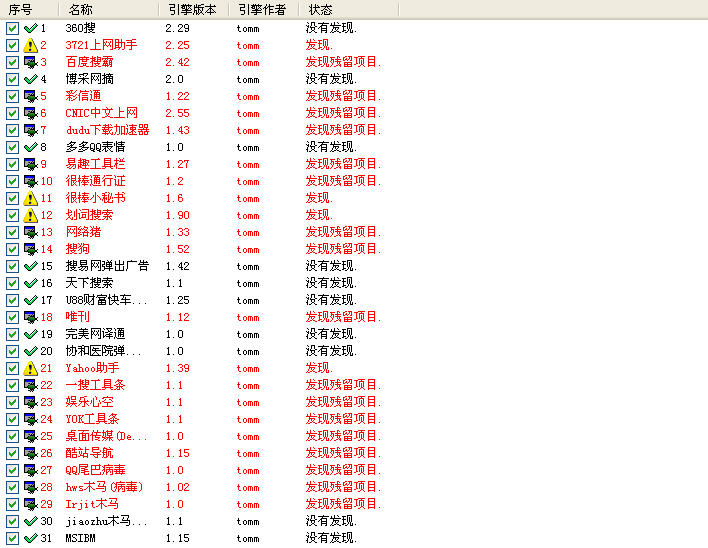Click the green check icon for 天下搜索
The width and height of the screenshot is (708, 548).
[30, 283]
